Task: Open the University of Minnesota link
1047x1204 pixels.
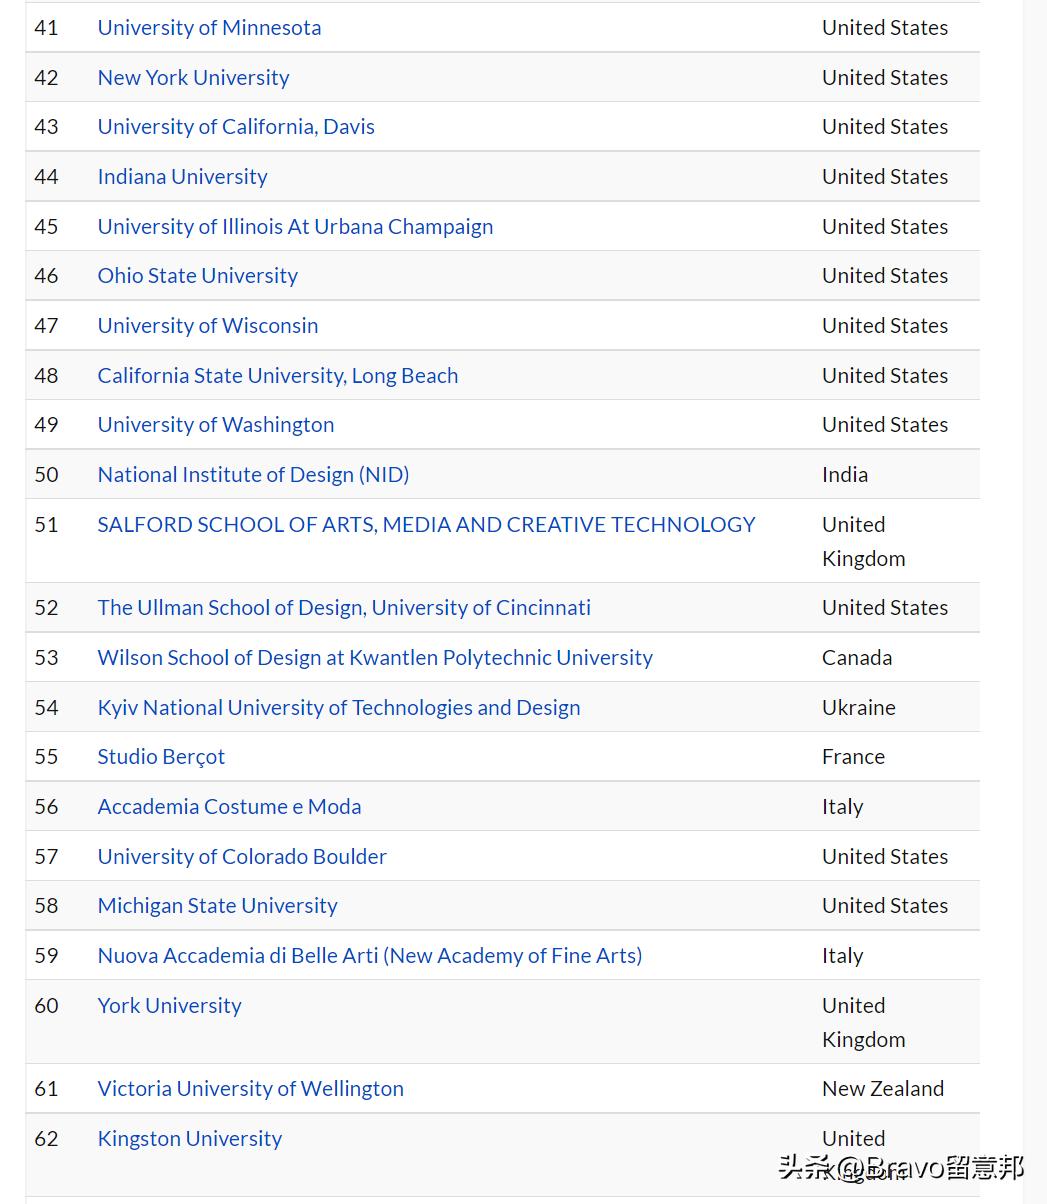Action: pyautogui.click(x=209, y=28)
